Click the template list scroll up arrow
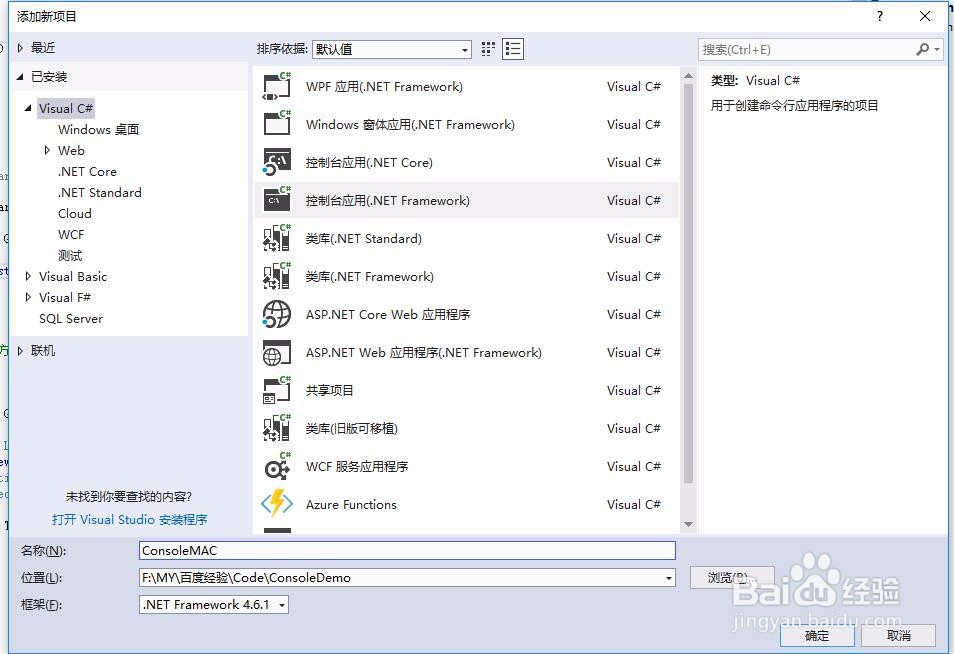This screenshot has height=654, width=954. [x=689, y=76]
